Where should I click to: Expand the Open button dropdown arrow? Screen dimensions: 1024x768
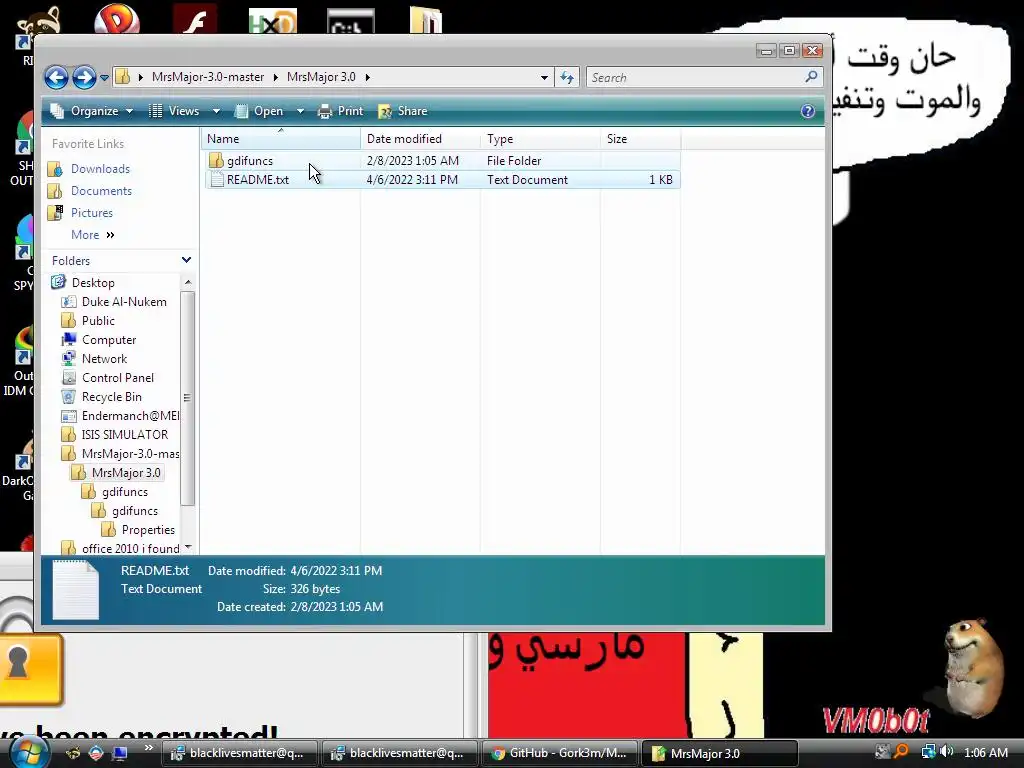300,111
